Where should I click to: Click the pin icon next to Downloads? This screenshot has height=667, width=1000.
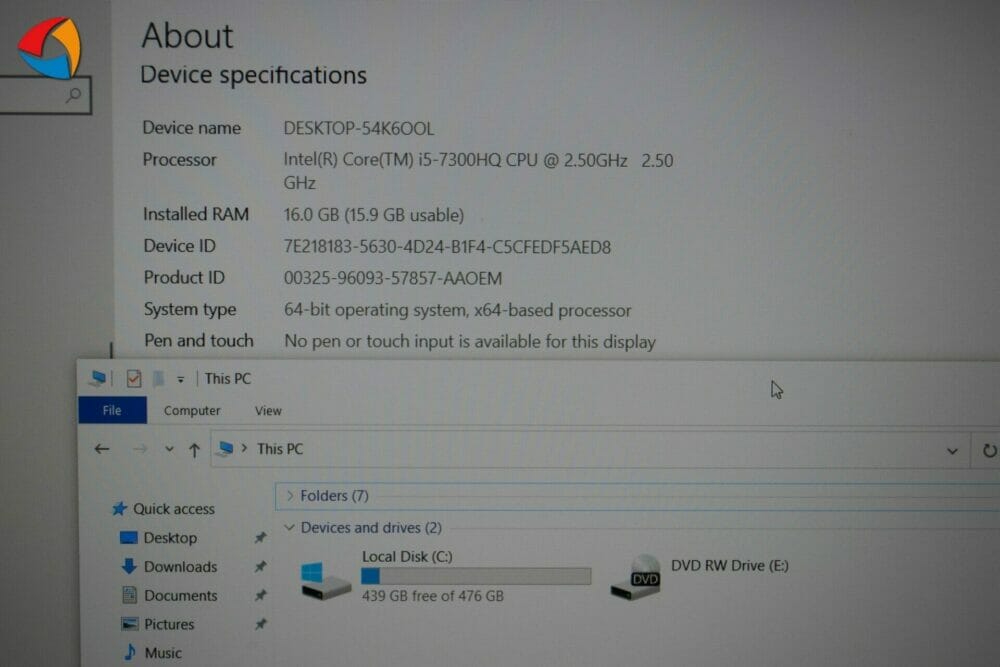260,566
